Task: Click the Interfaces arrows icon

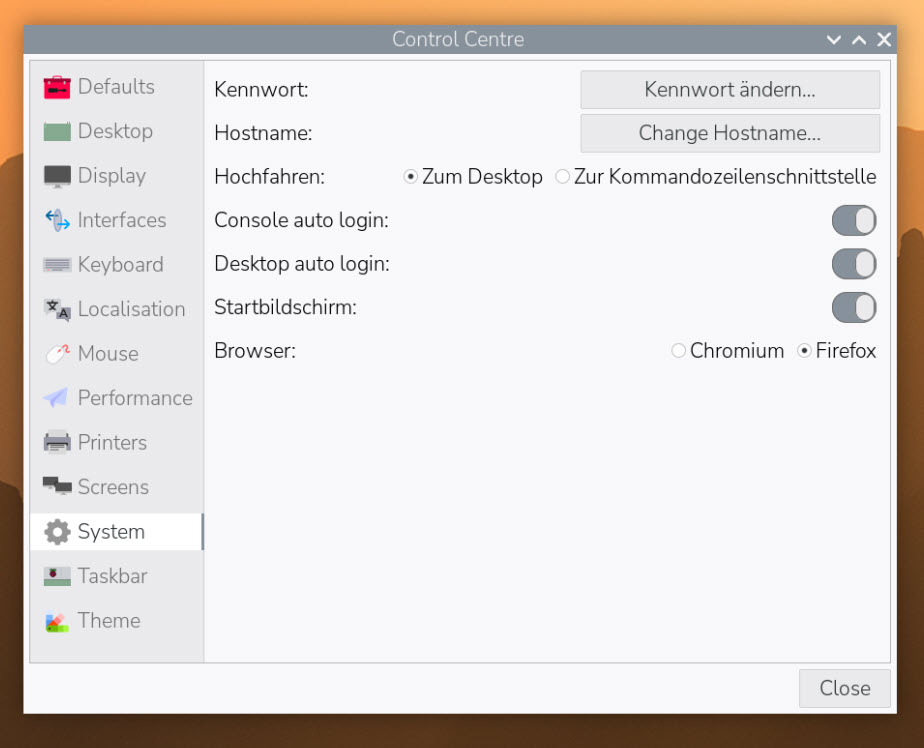Action: point(57,220)
